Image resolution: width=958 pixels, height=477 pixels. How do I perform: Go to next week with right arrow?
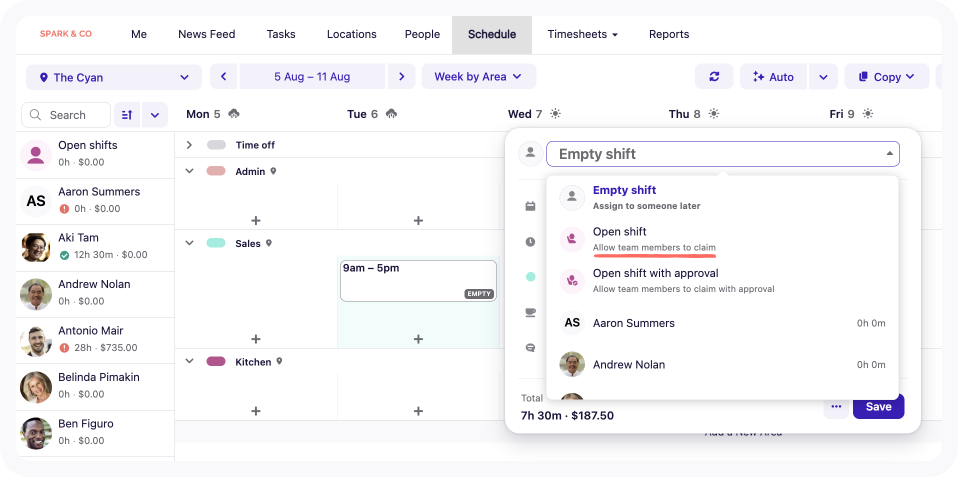click(x=401, y=77)
